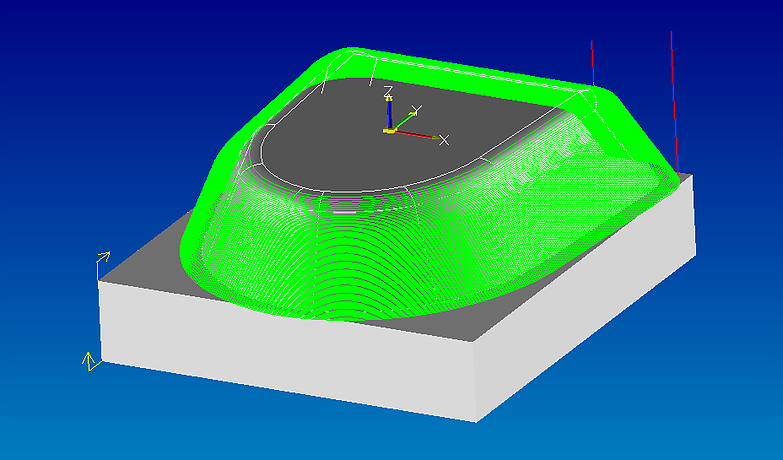
Task: Click the X axis label
Action: 444,140
